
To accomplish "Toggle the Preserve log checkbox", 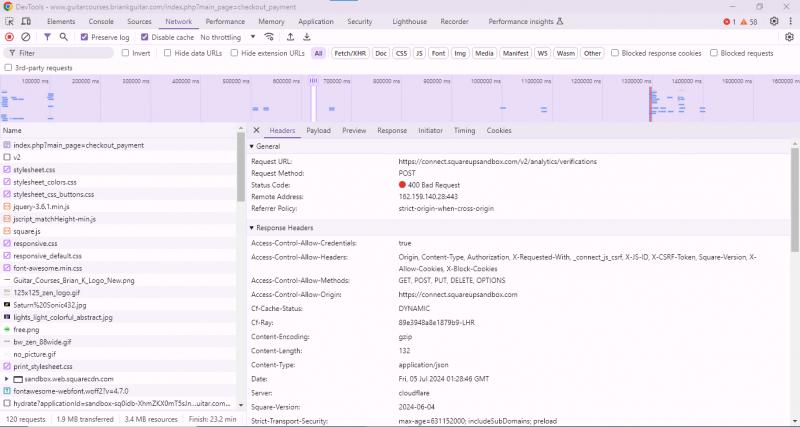I will [85, 37].
